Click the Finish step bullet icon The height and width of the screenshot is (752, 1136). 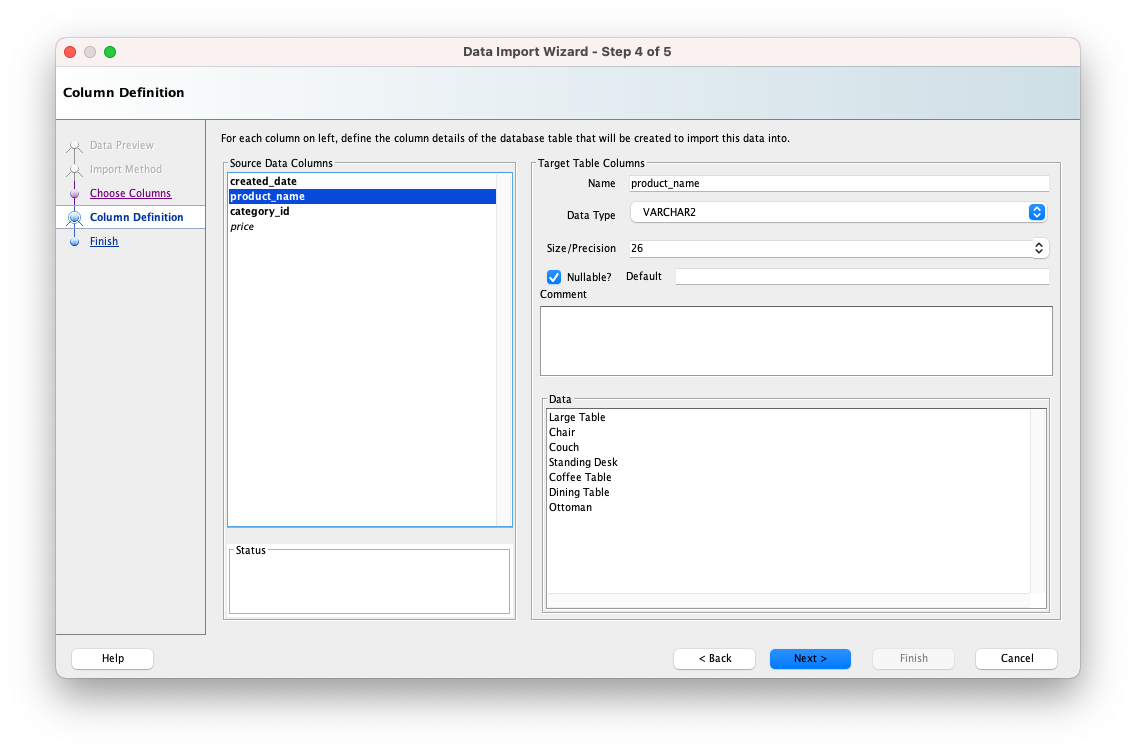point(74,241)
